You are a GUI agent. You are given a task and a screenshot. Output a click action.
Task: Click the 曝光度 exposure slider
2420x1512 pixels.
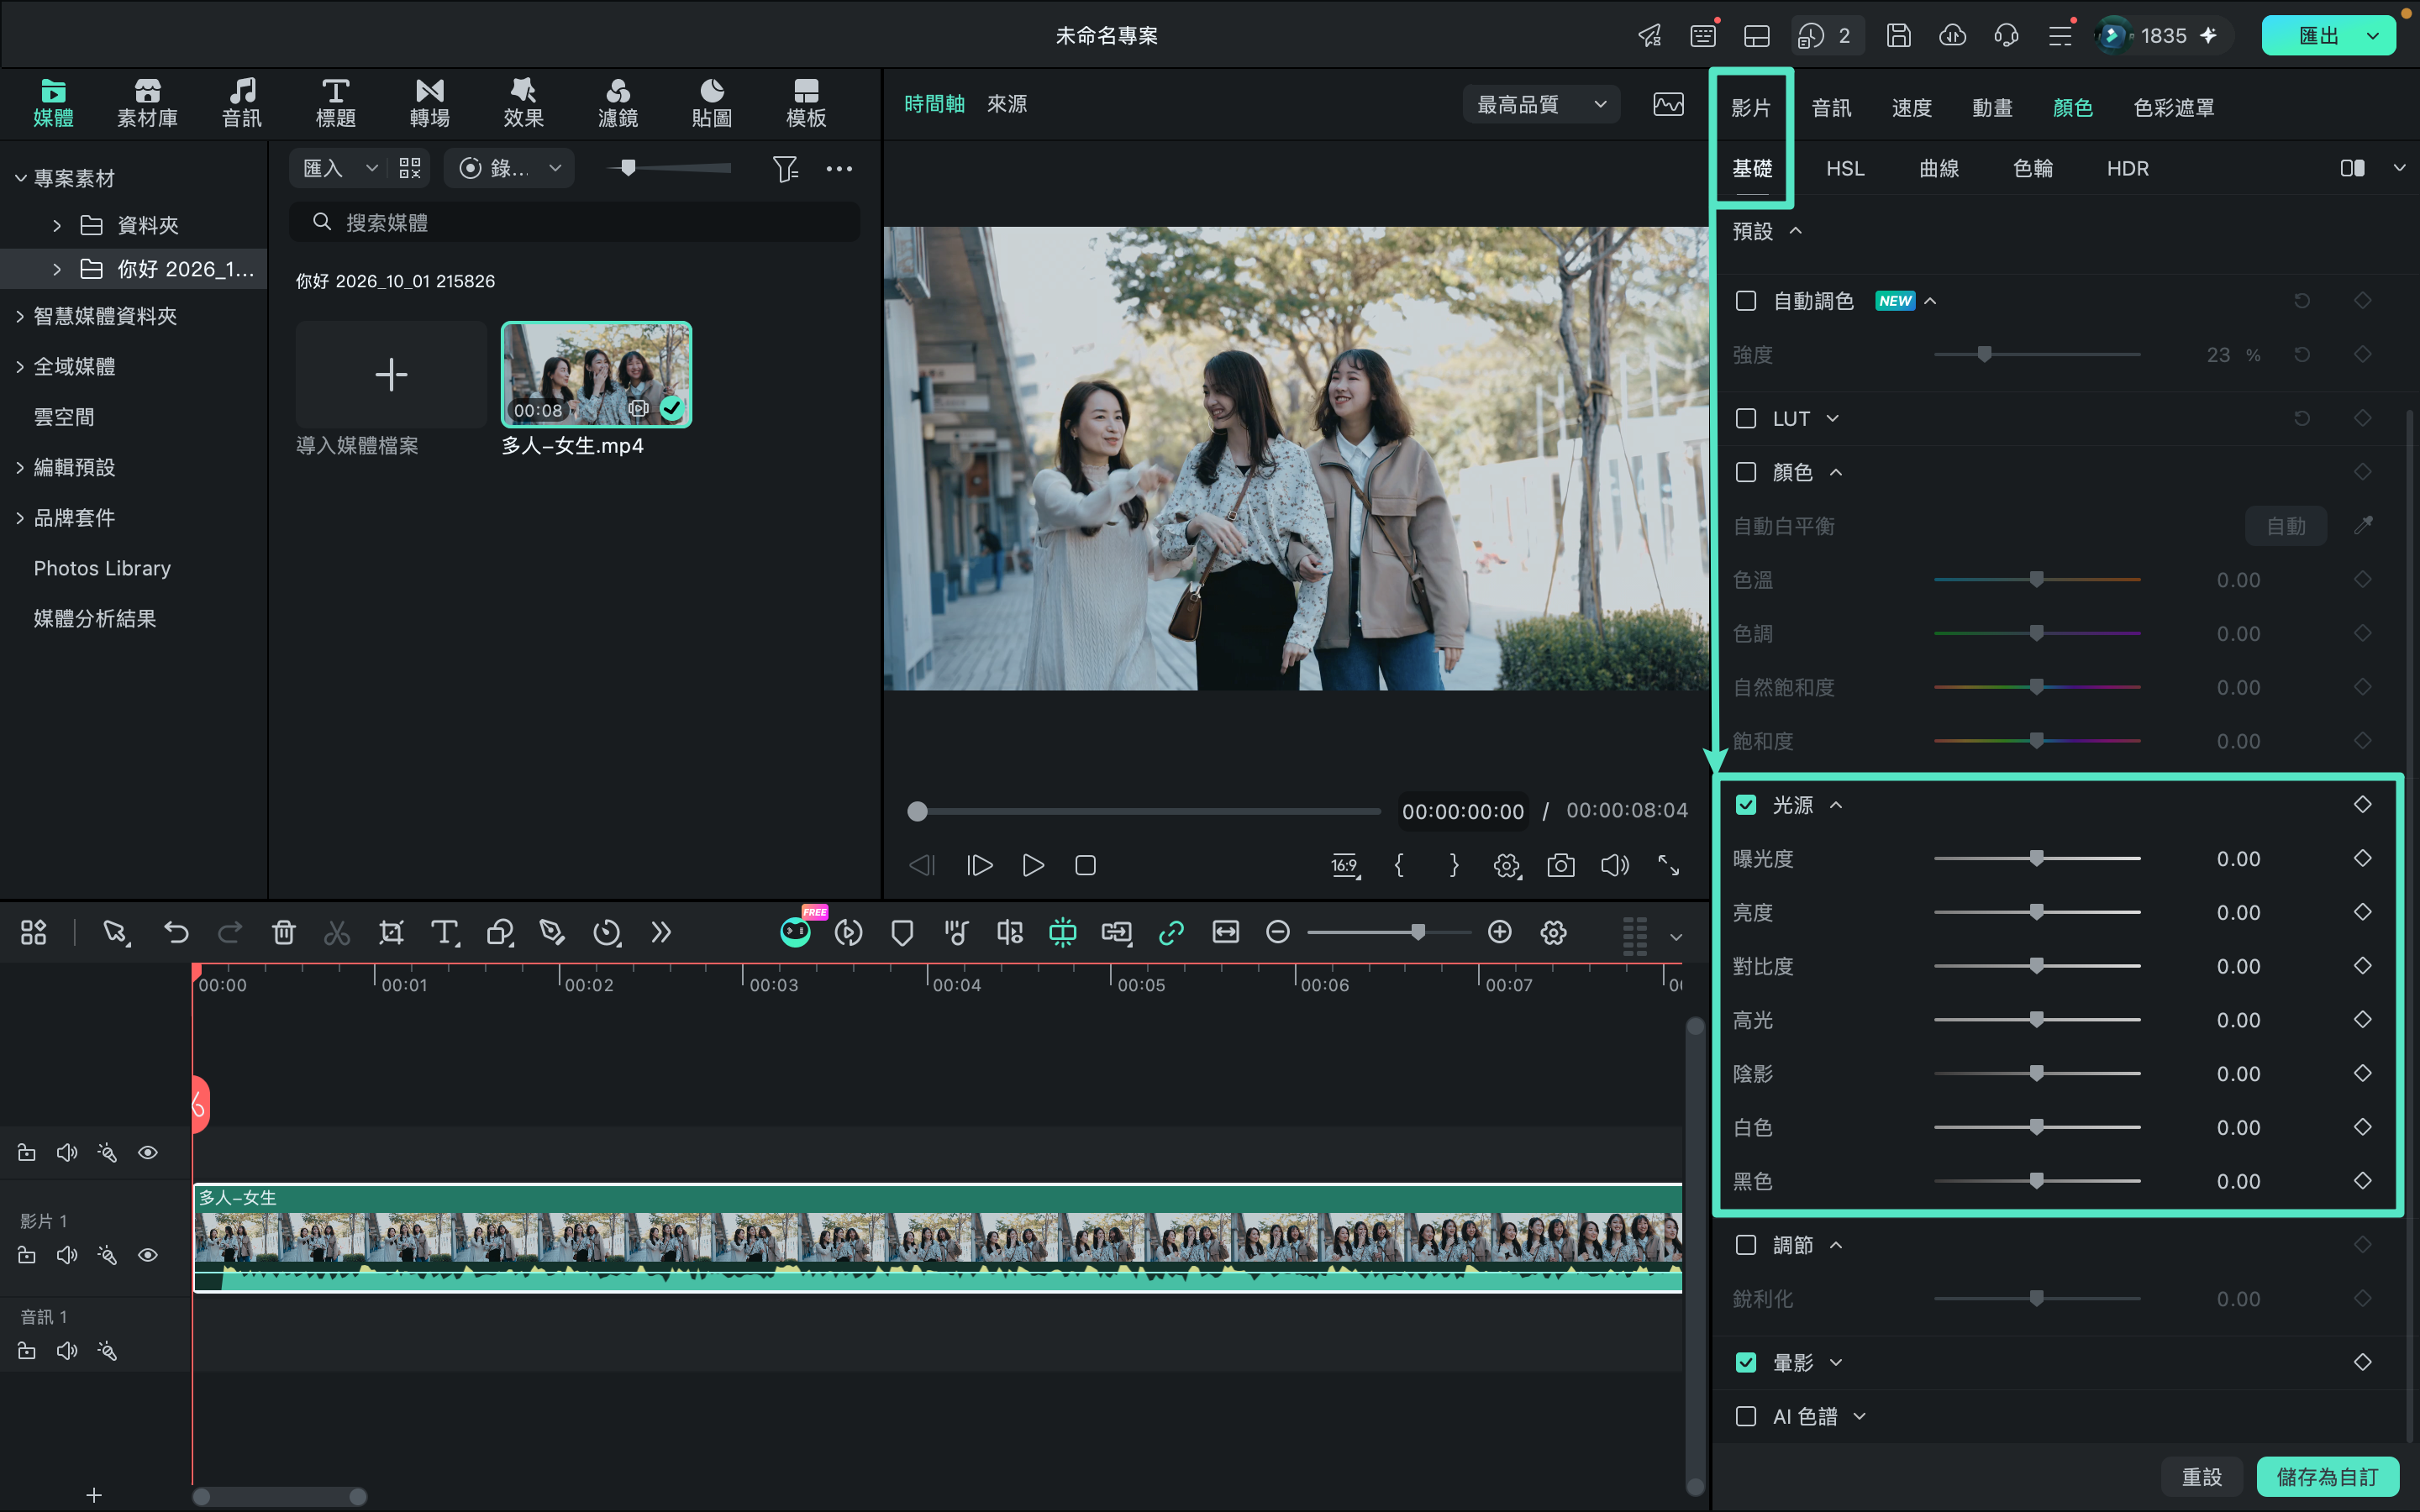tap(2037, 858)
